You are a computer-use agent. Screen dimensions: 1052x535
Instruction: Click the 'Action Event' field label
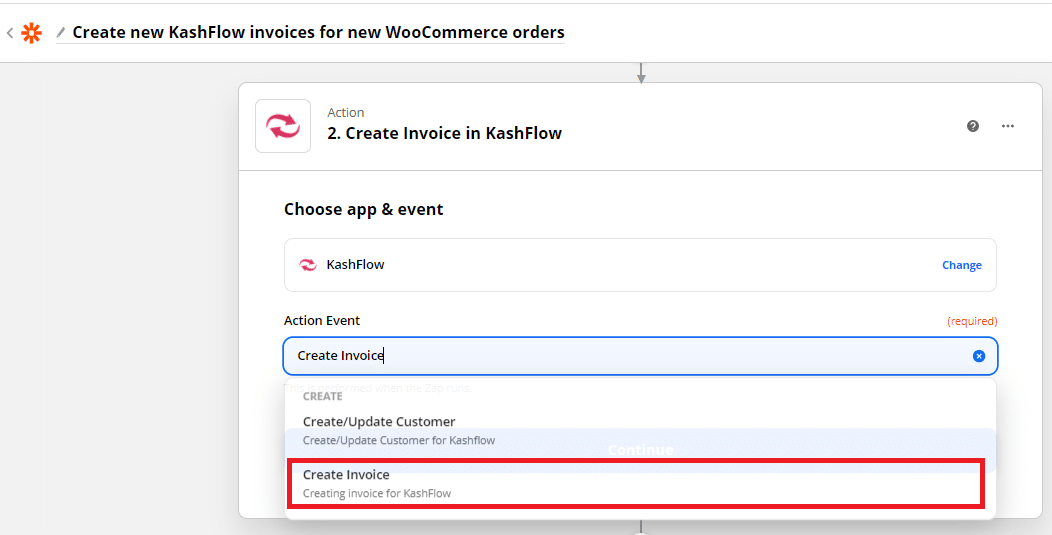coord(322,321)
